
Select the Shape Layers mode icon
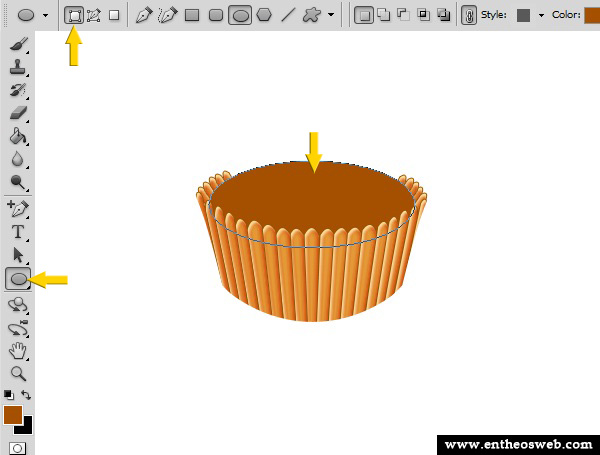[74, 15]
